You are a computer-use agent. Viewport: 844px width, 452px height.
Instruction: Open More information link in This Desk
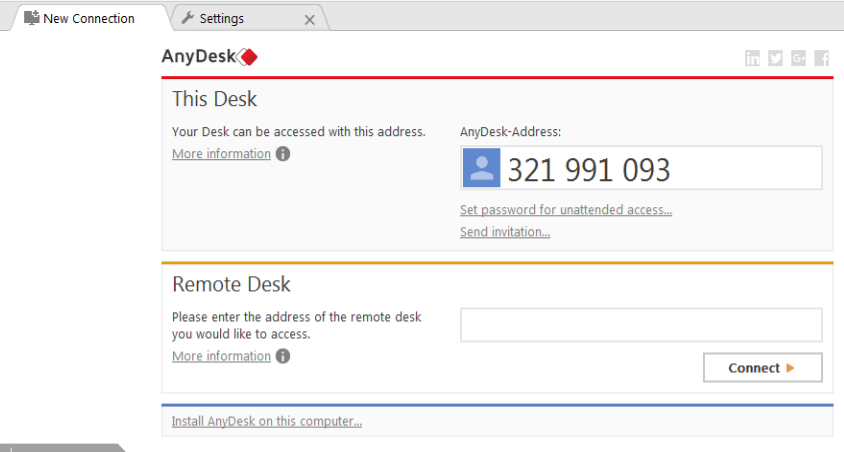(x=221, y=154)
